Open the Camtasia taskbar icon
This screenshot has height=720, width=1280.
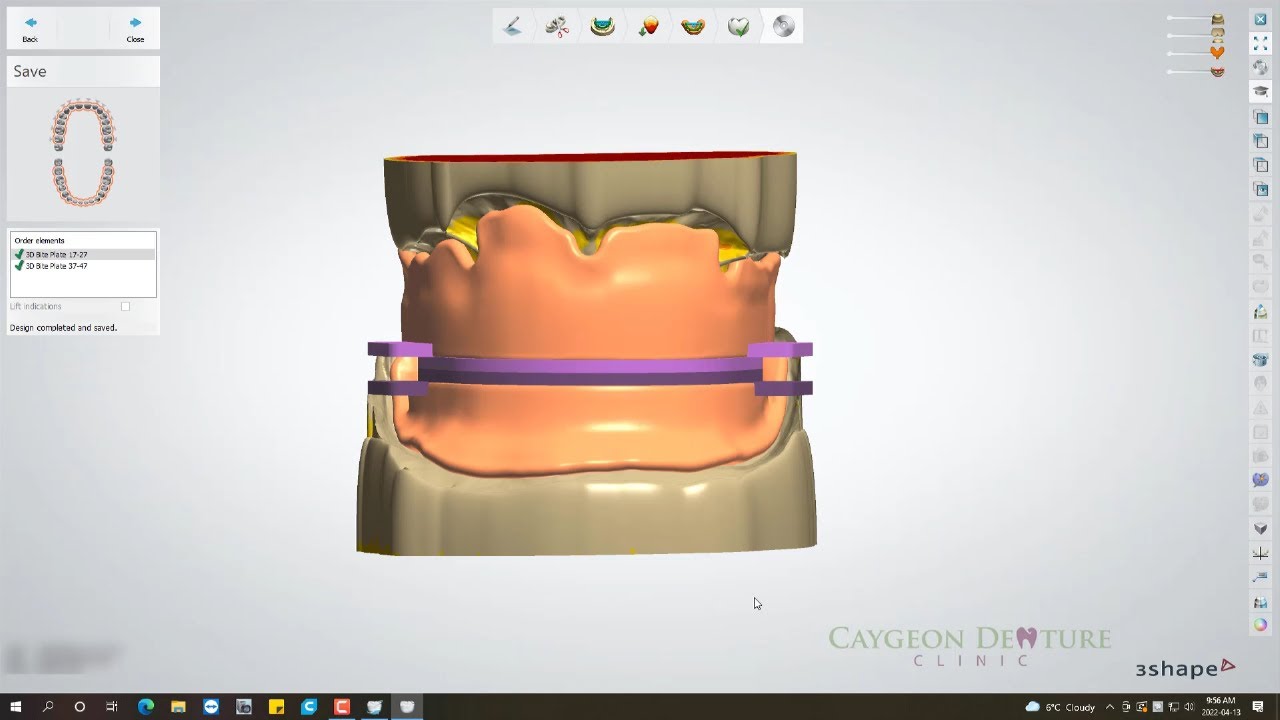click(x=342, y=707)
